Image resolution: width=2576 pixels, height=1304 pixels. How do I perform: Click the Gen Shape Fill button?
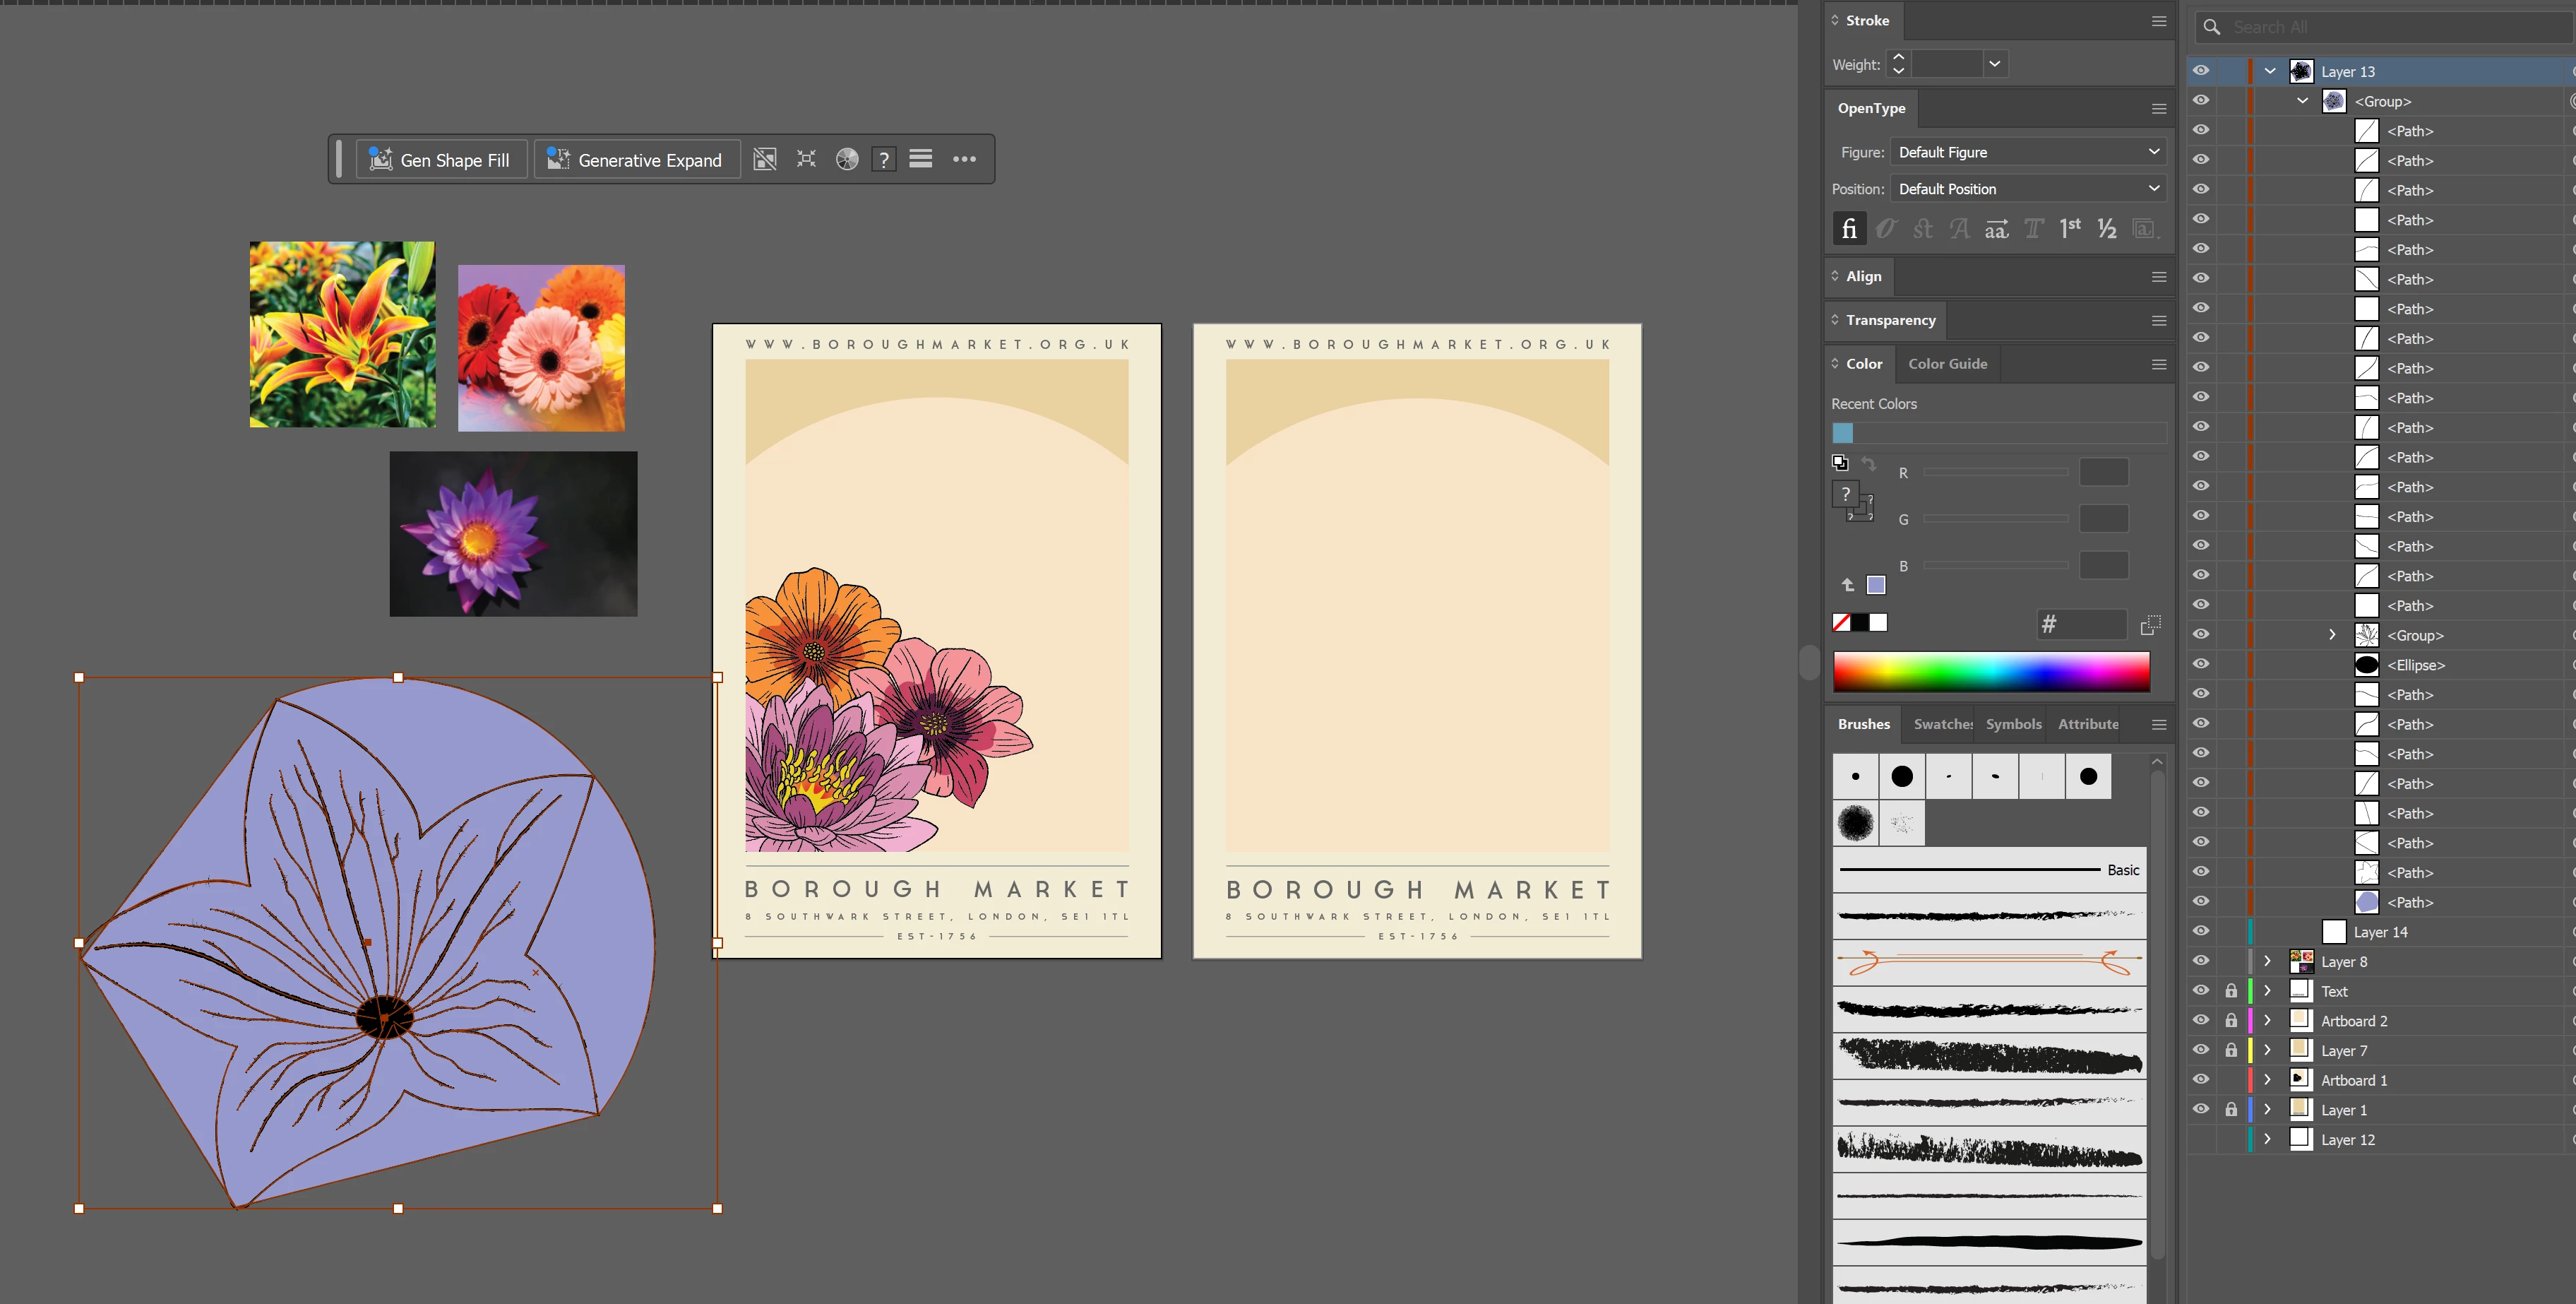pyautogui.click(x=441, y=160)
